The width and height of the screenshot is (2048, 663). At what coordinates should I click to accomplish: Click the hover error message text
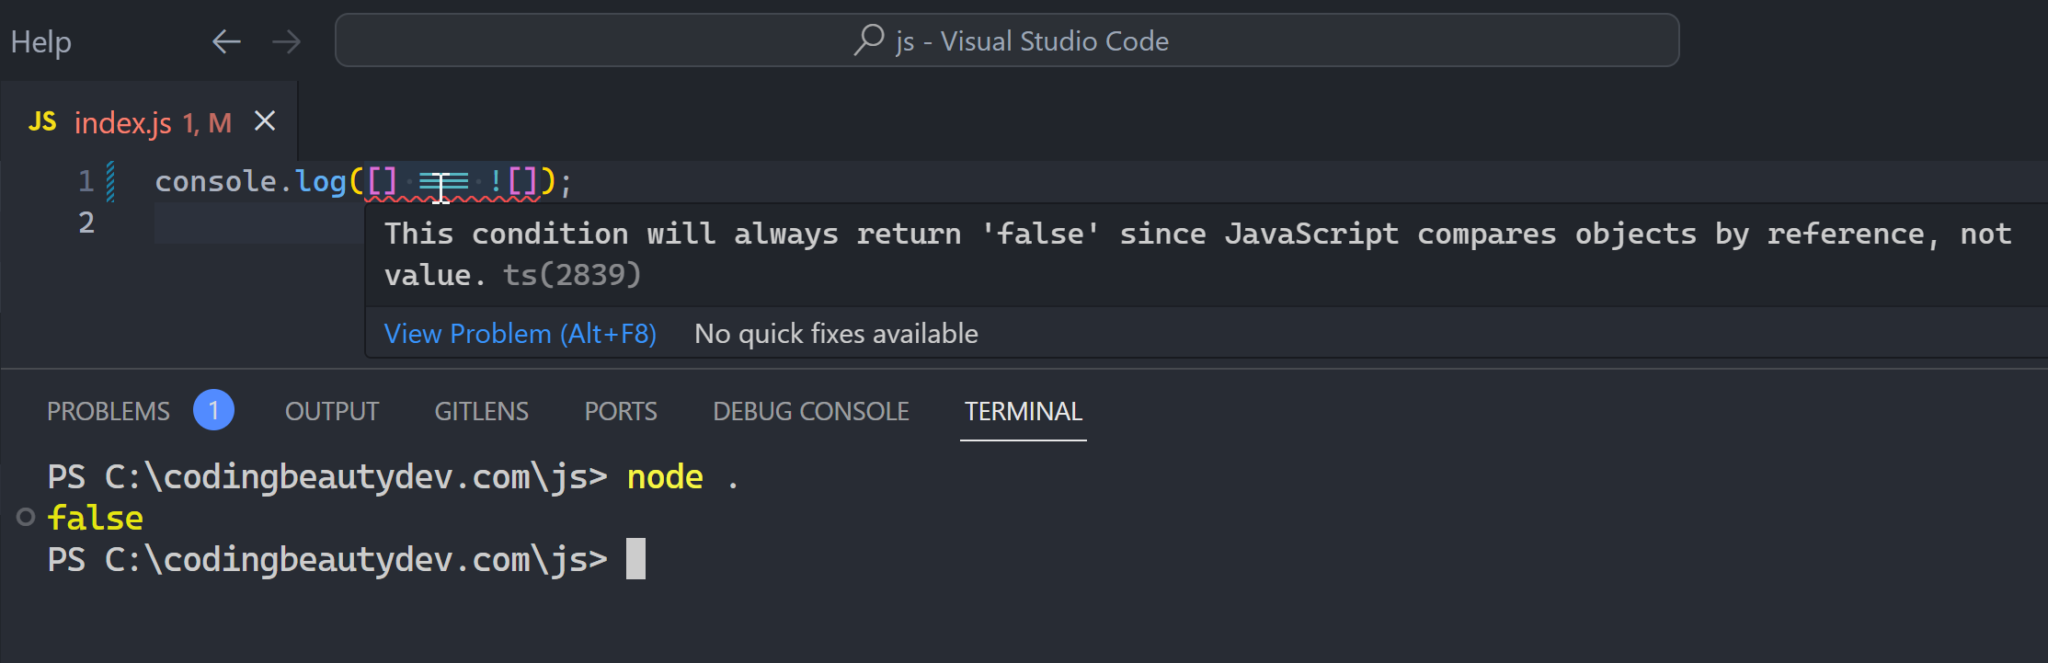pos(1198,254)
